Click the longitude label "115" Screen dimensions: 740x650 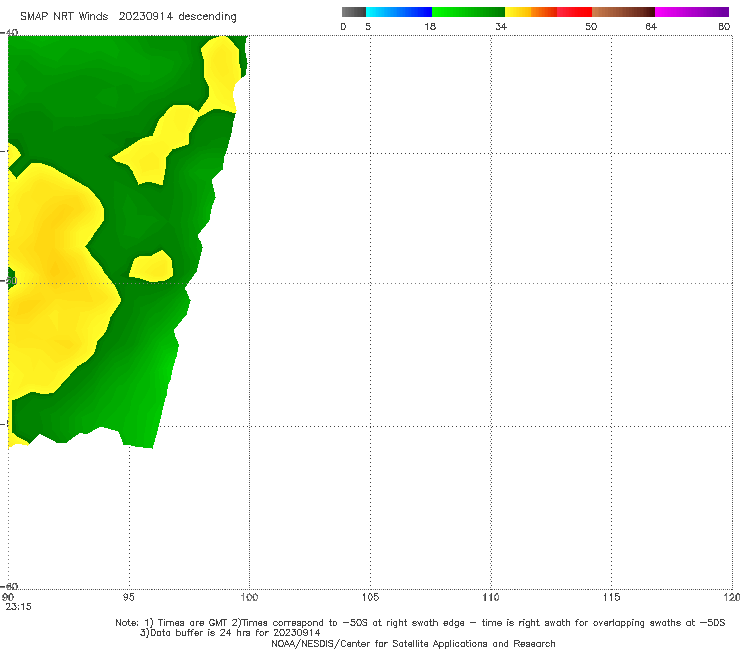pyautogui.click(x=612, y=597)
